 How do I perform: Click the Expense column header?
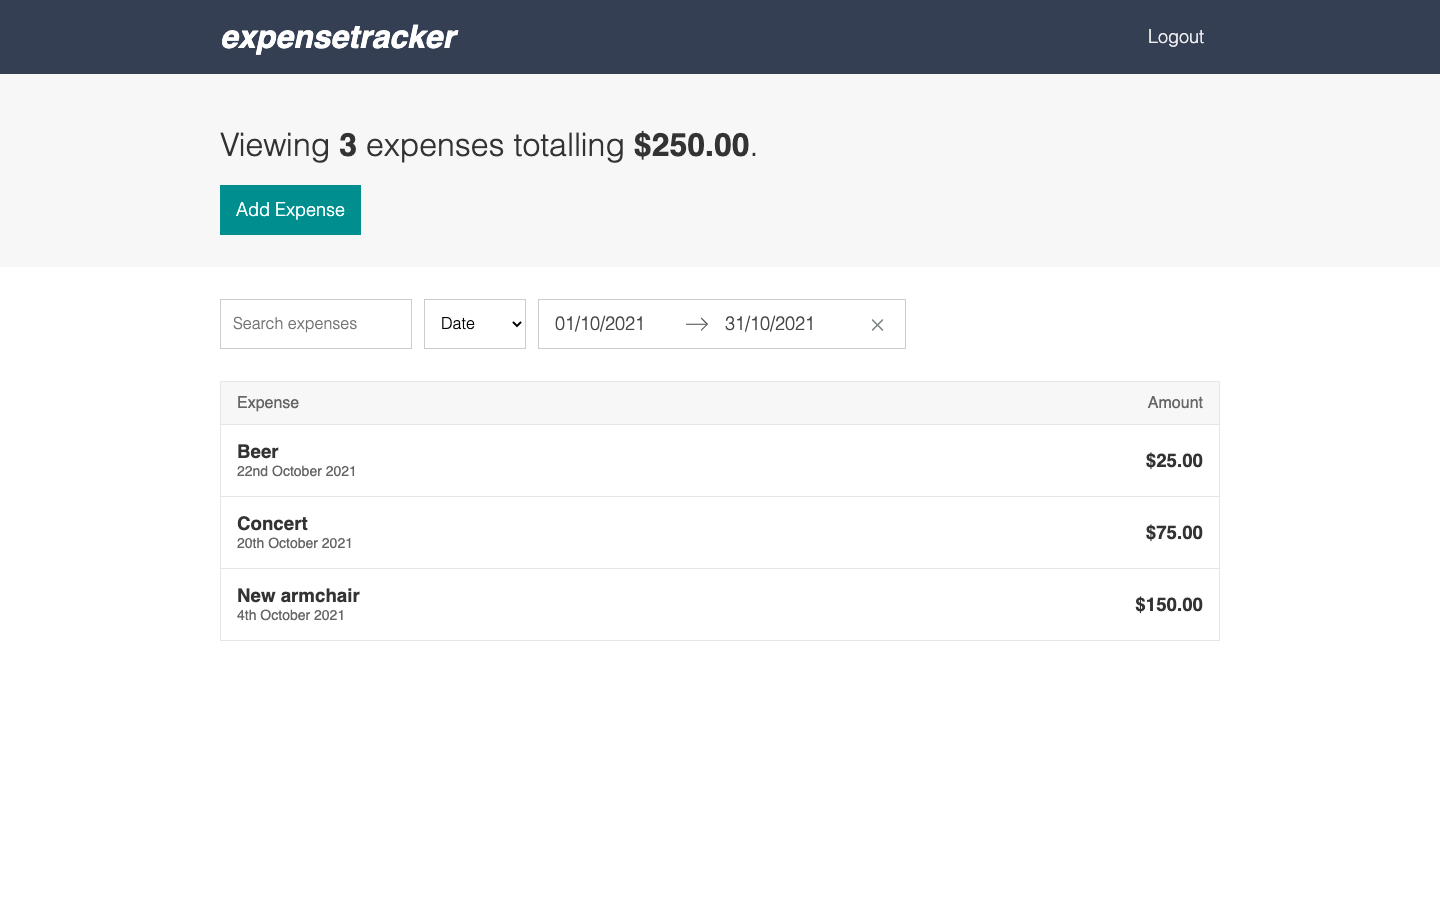point(267,402)
